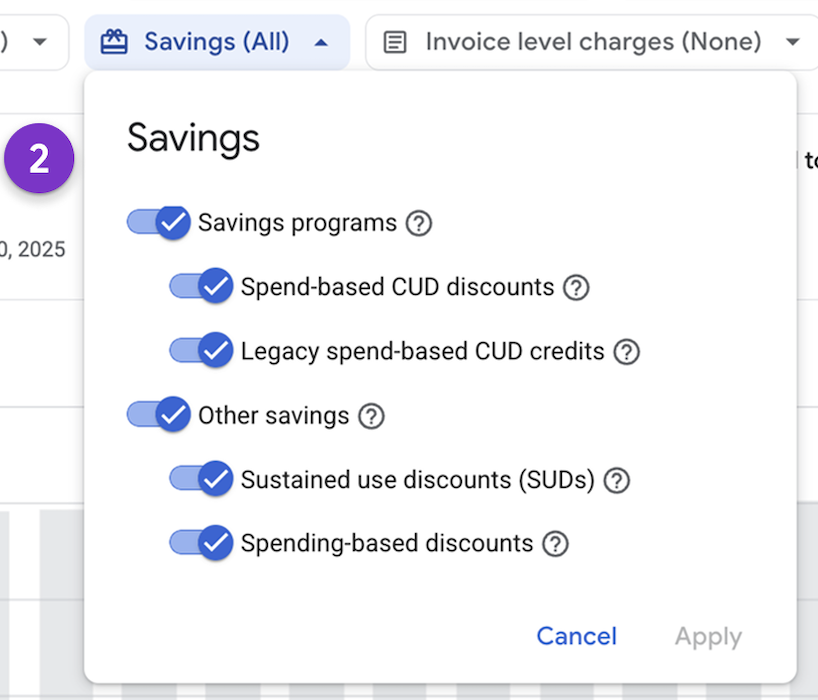The width and height of the screenshot is (818, 700).
Task: Open help for Spend-based CUD discounts
Action: click(x=576, y=287)
